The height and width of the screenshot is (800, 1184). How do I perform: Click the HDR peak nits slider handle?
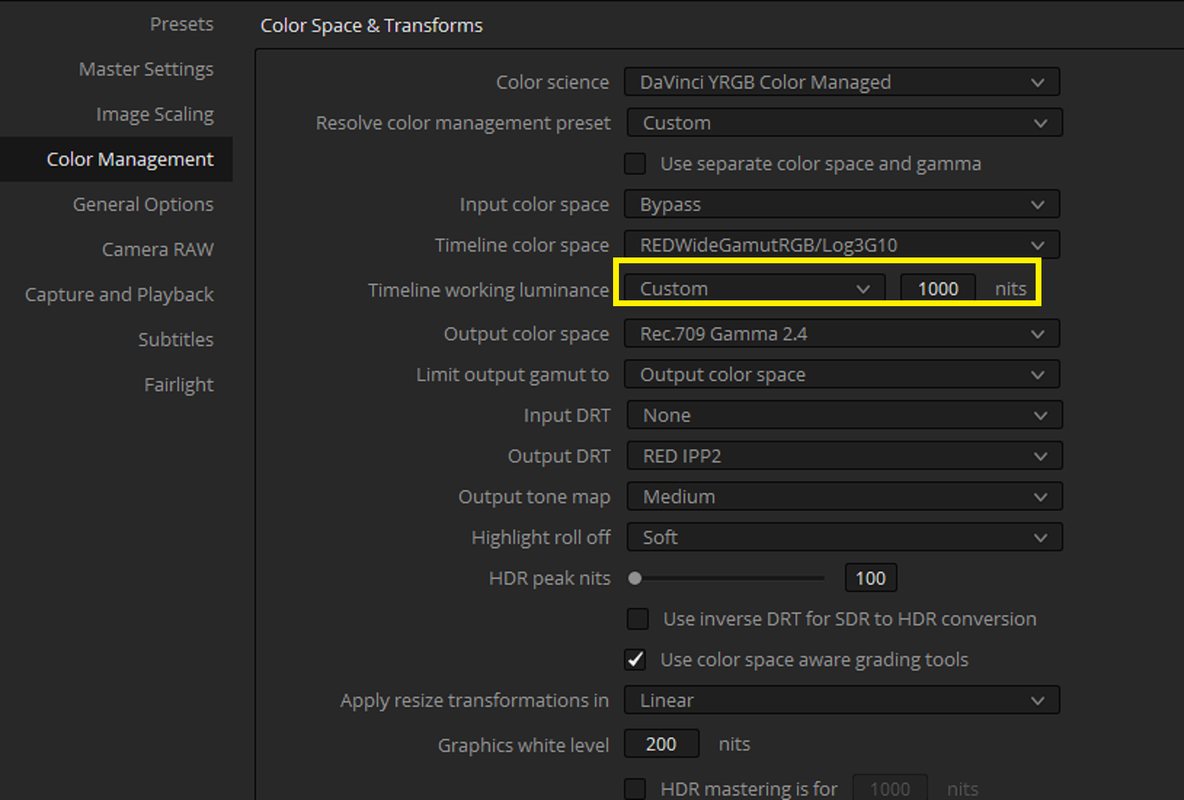click(635, 579)
